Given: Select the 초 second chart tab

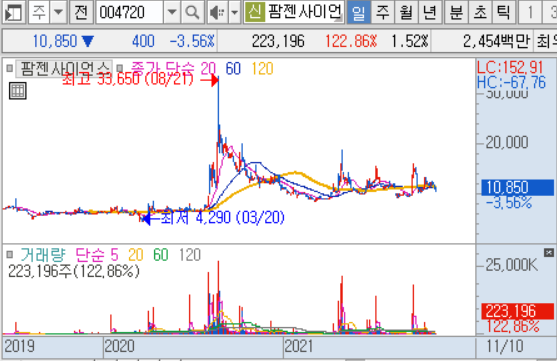Looking at the screenshot, I should click(x=480, y=12).
